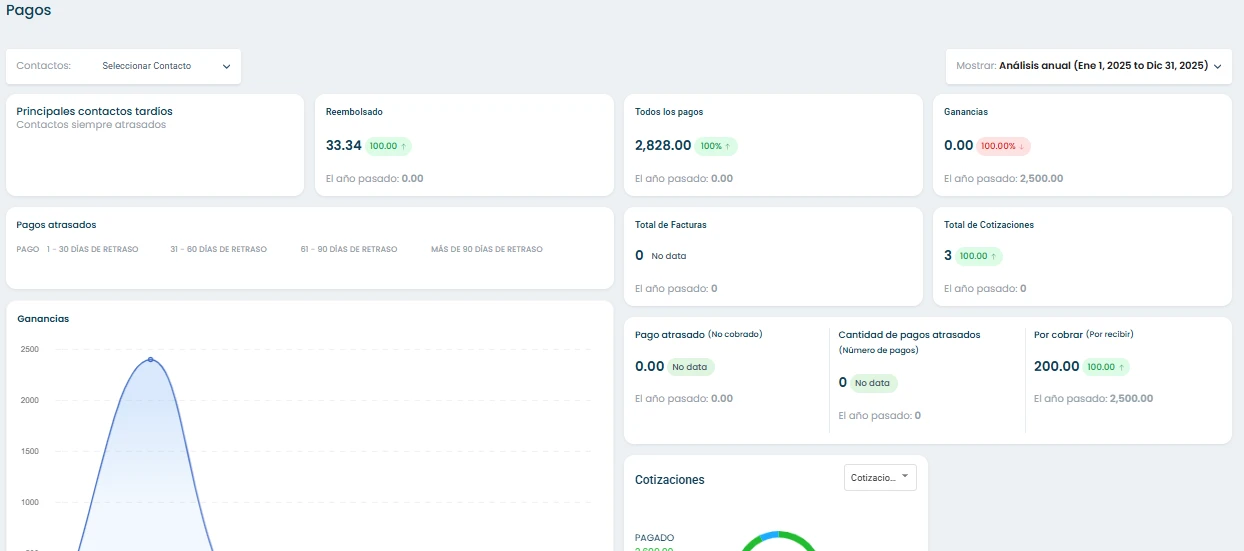Click the Cantidad de pagos atrasados label
1244x551 pixels.
click(909, 335)
